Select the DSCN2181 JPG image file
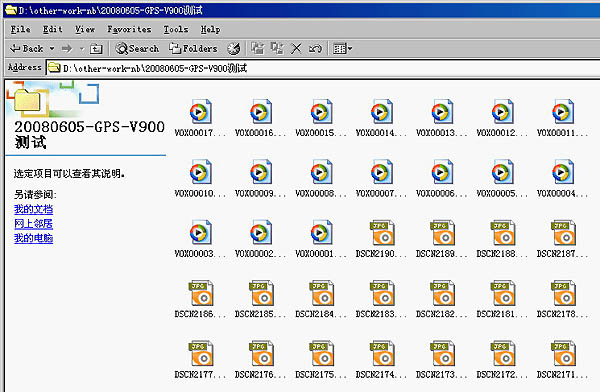Image resolution: width=600 pixels, height=392 pixels. (502, 299)
